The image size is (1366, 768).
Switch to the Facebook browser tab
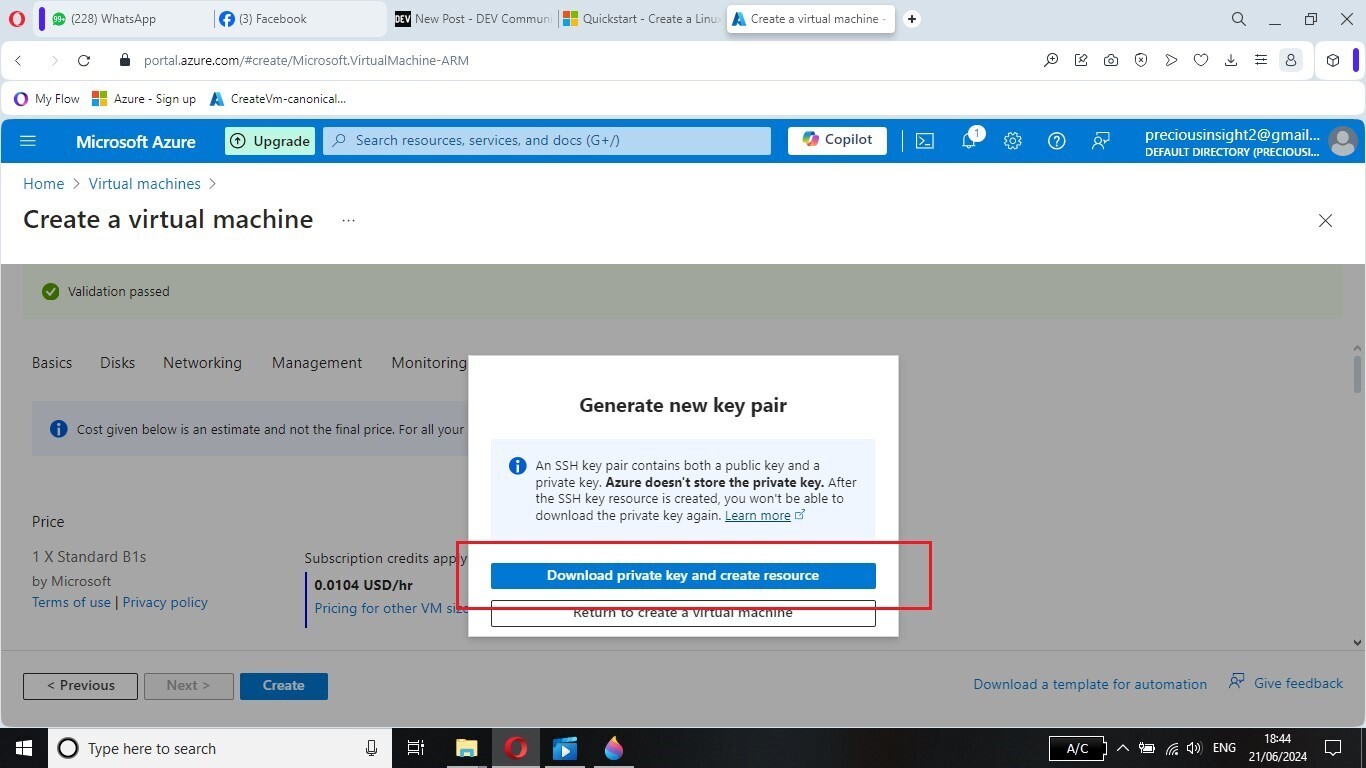click(x=300, y=19)
